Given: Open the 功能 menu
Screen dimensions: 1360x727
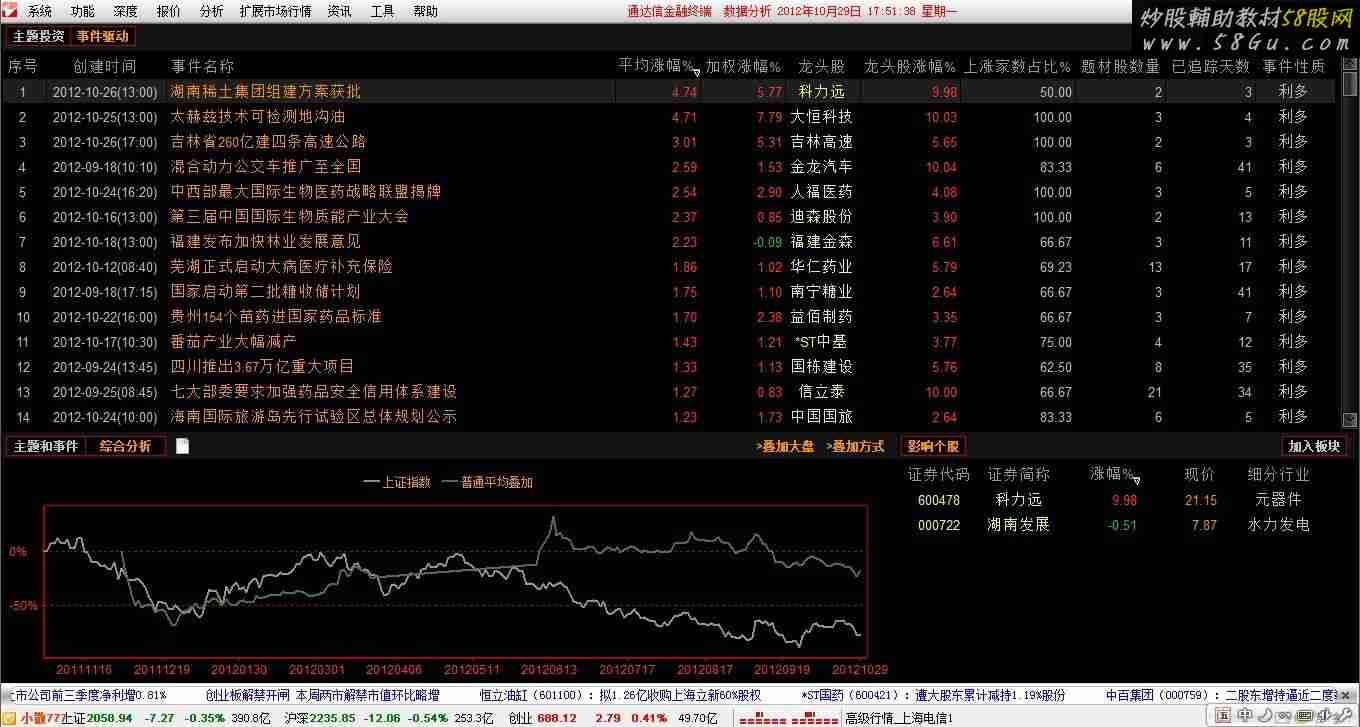Looking at the screenshot, I should point(83,12).
